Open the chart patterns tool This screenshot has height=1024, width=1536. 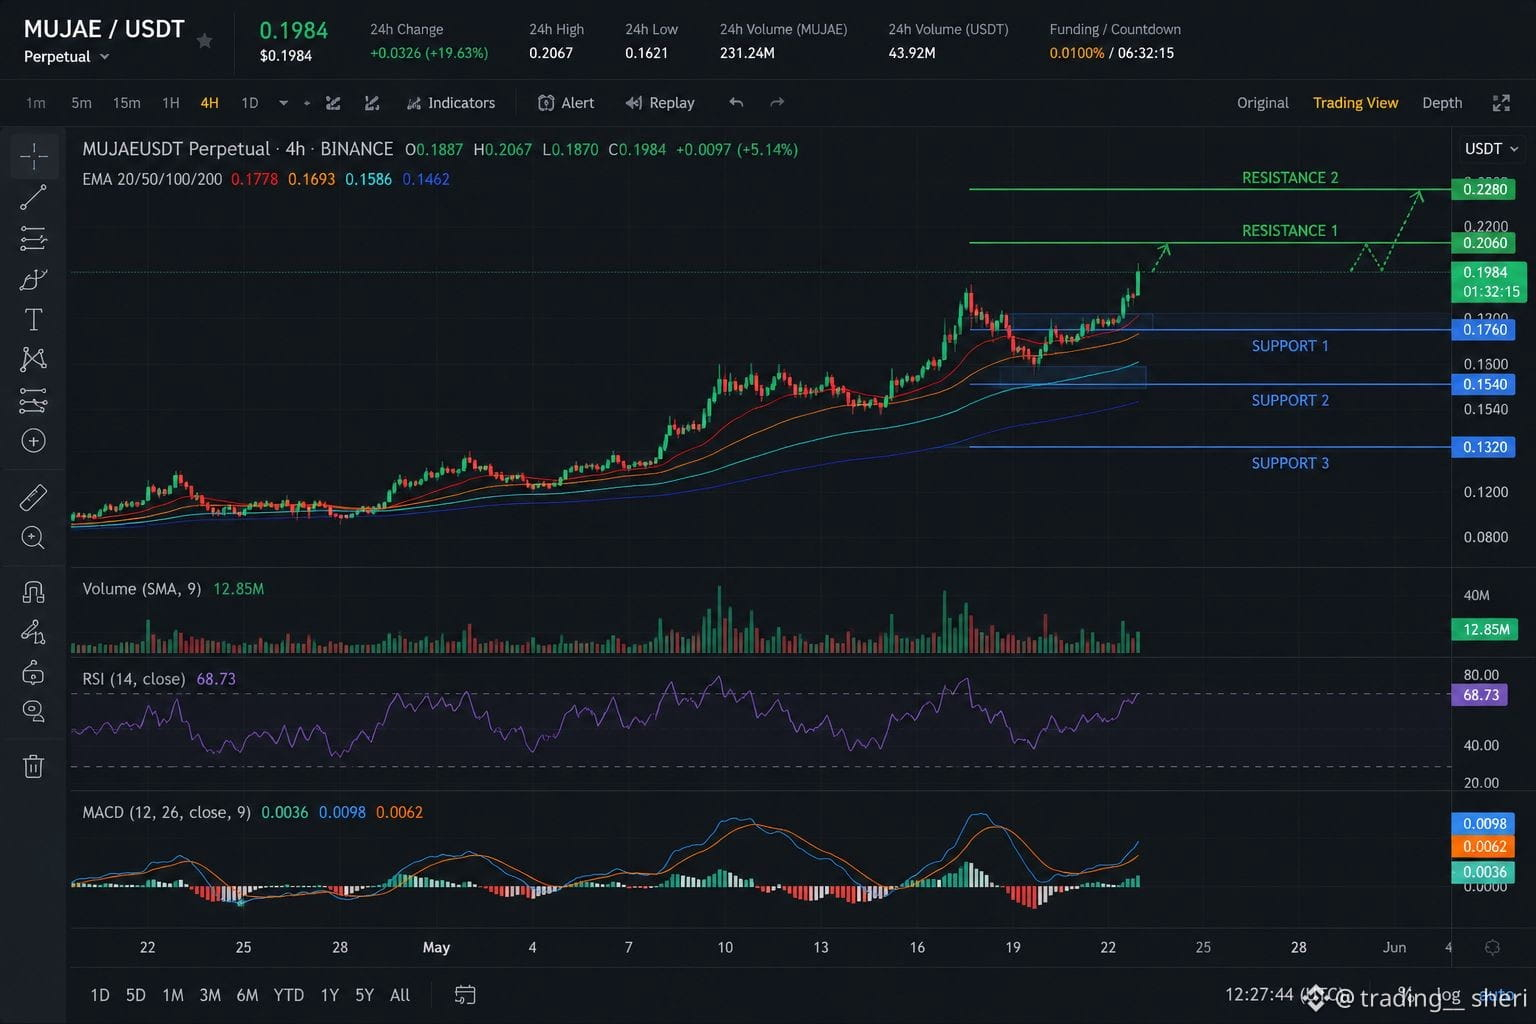click(x=33, y=359)
